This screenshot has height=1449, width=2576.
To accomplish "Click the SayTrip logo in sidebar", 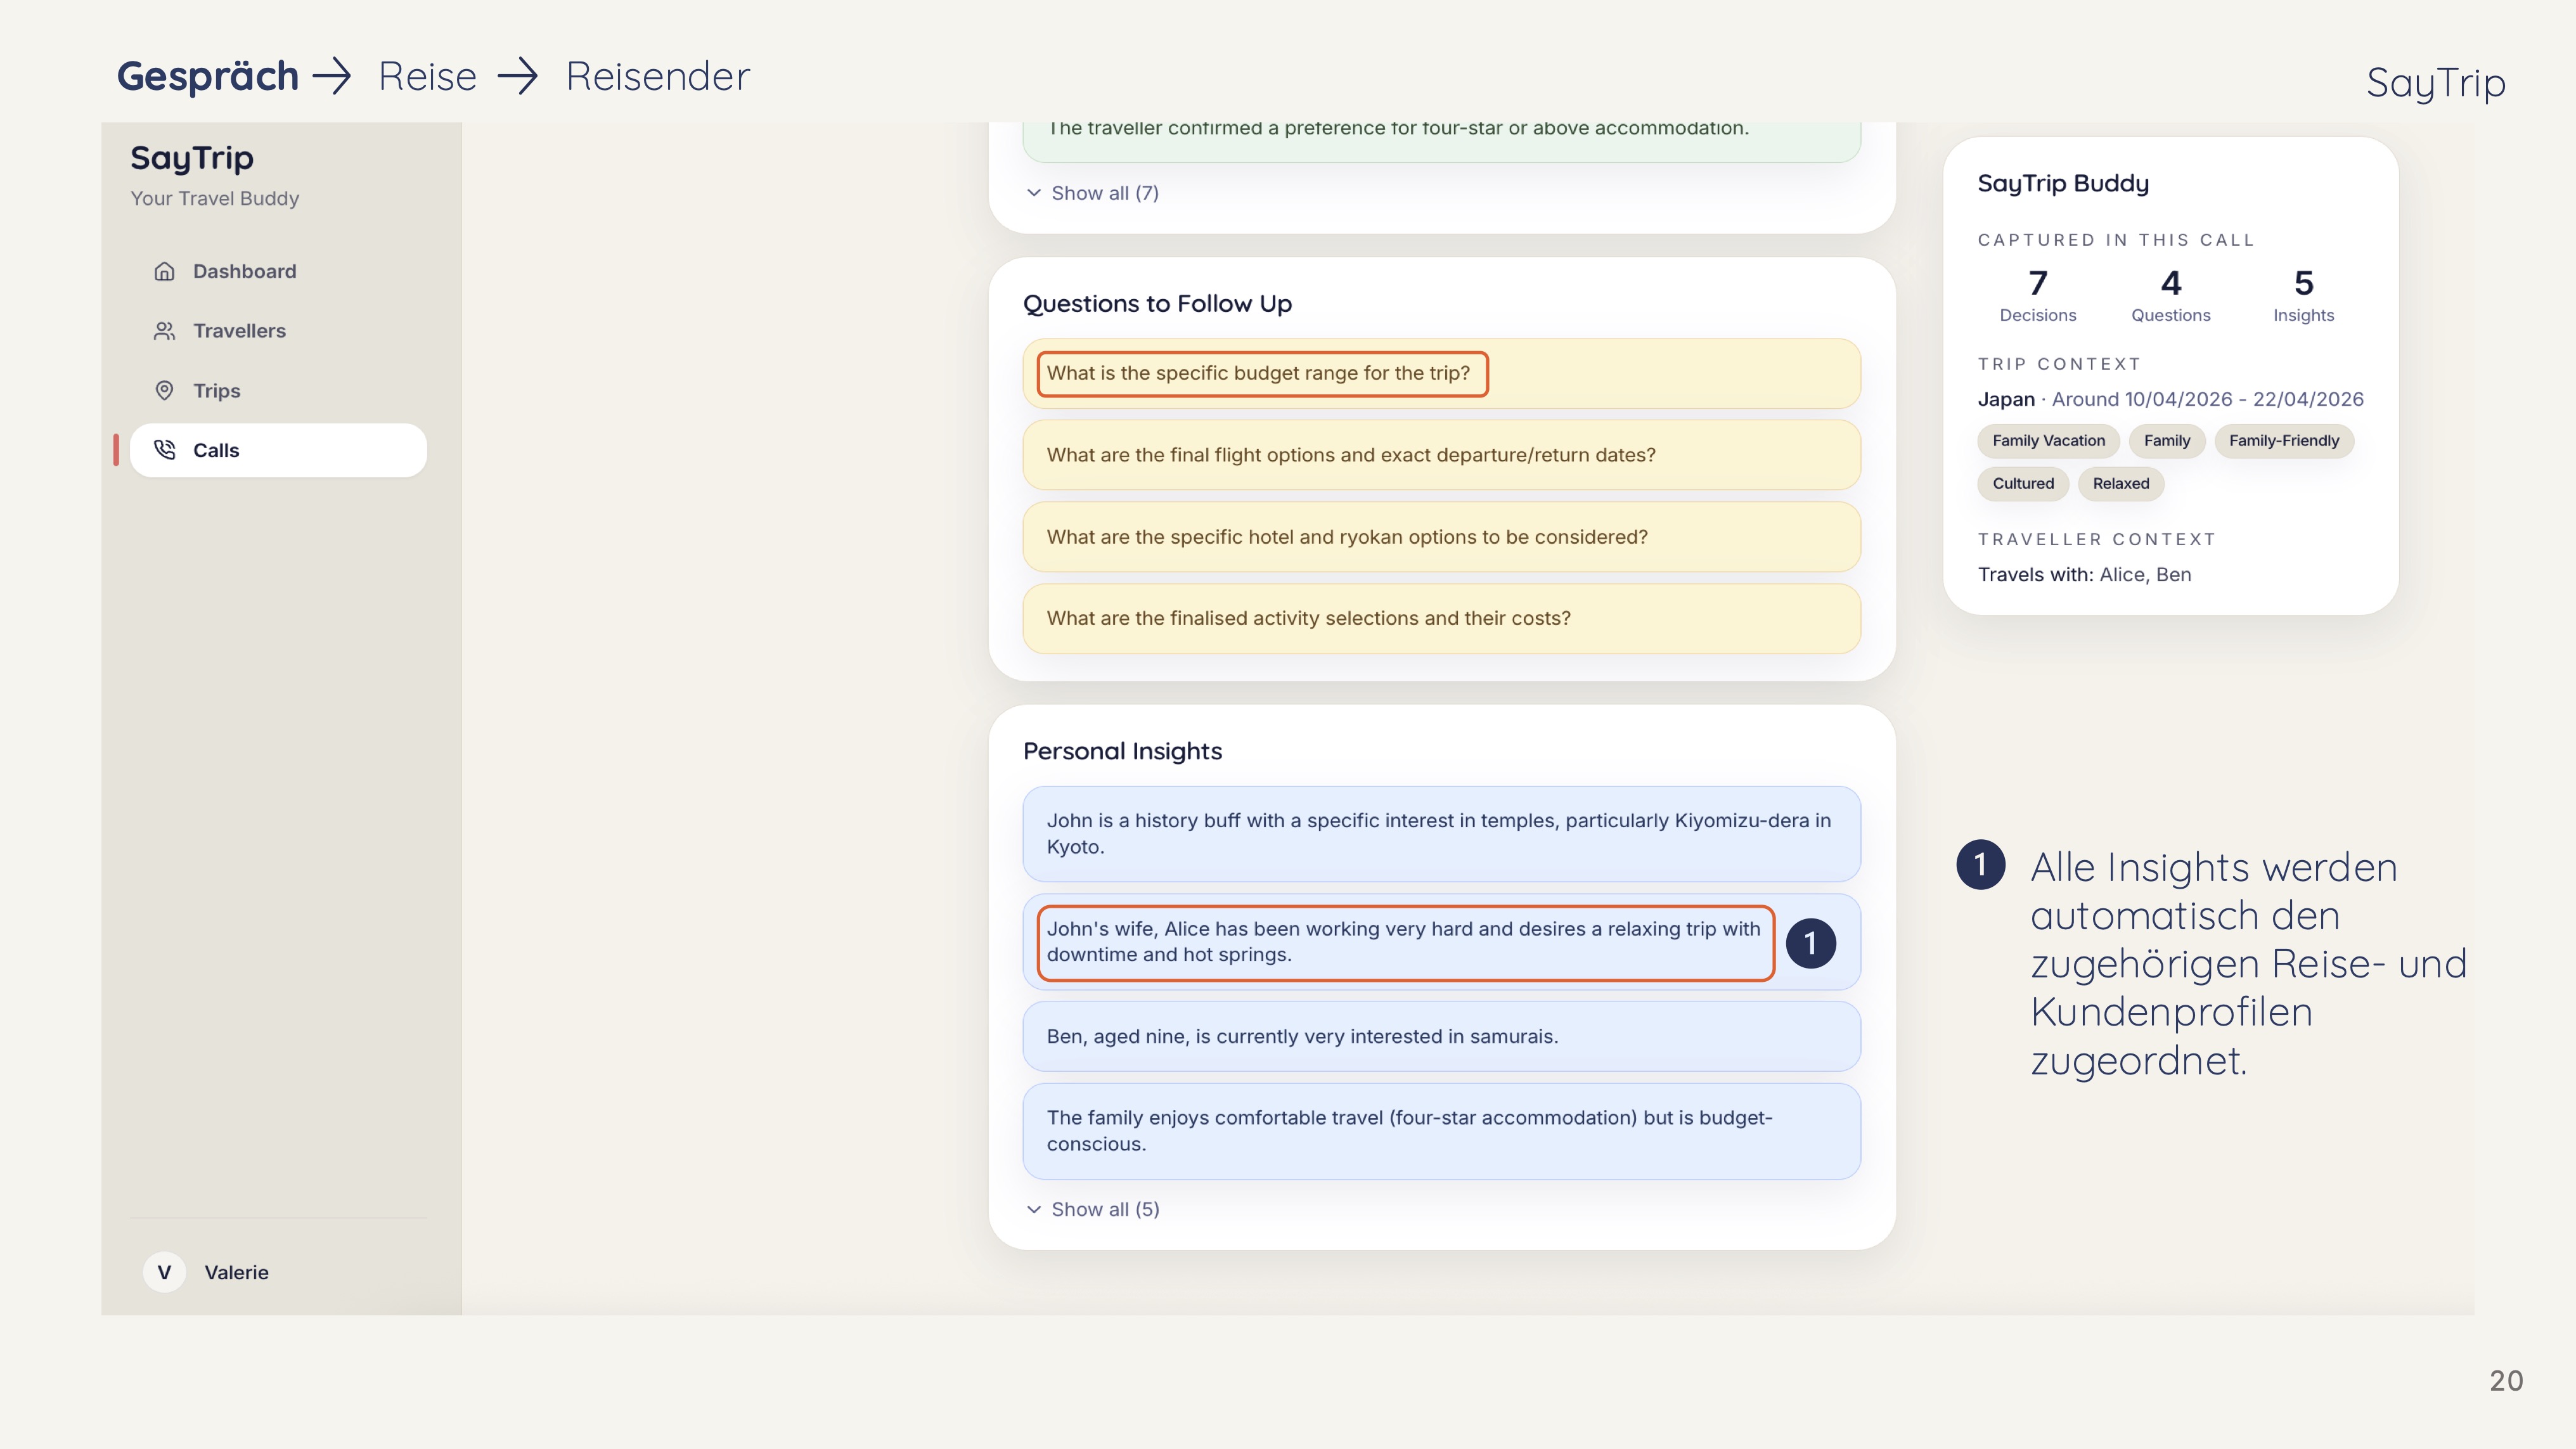I will [x=192, y=158].
